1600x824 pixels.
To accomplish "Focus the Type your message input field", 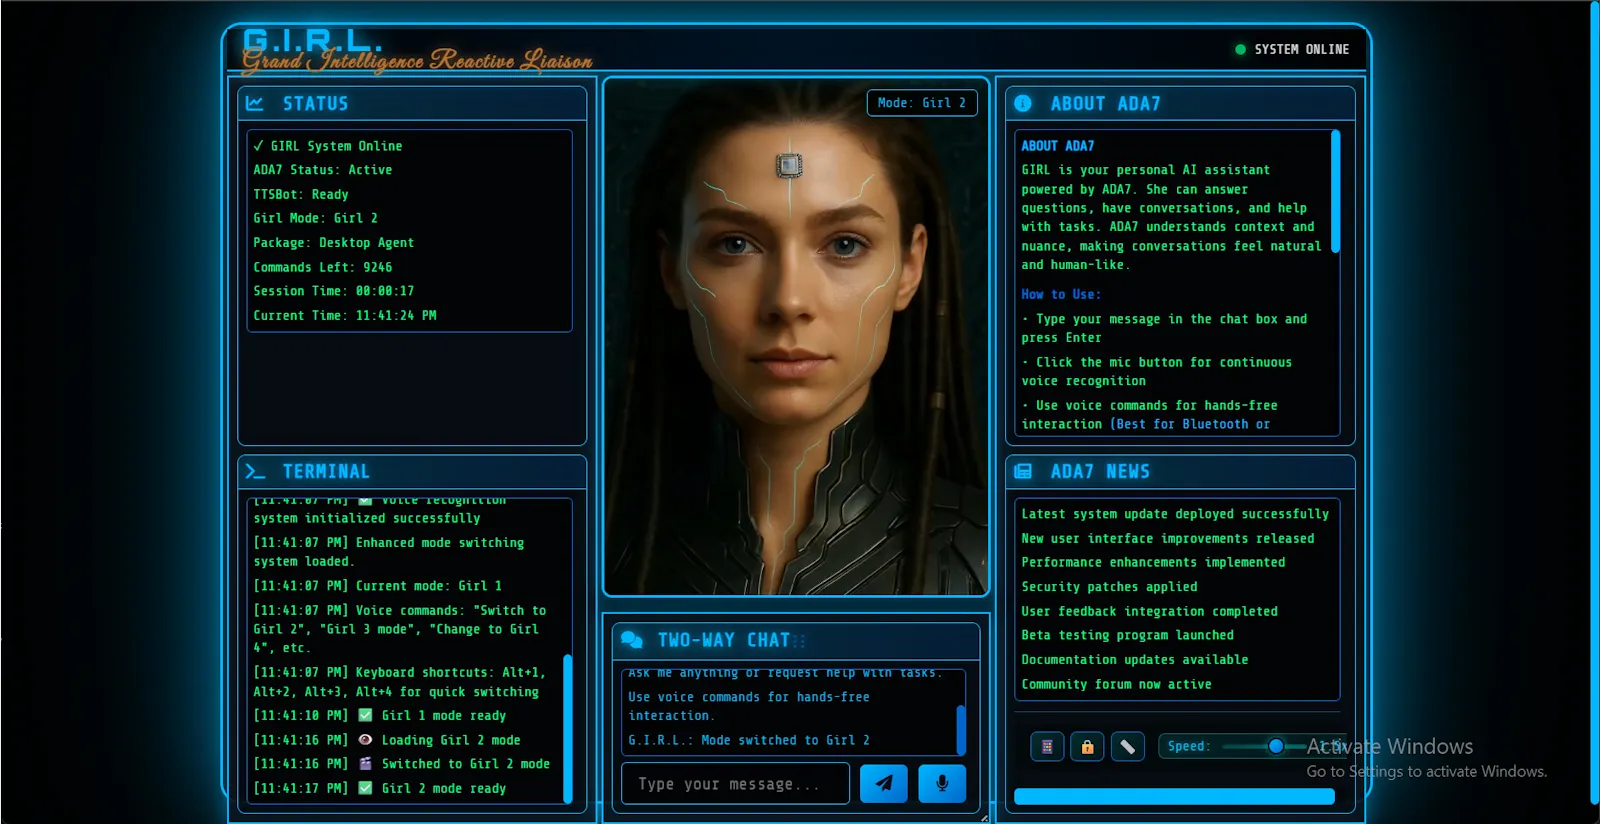I will coord(736,784).
